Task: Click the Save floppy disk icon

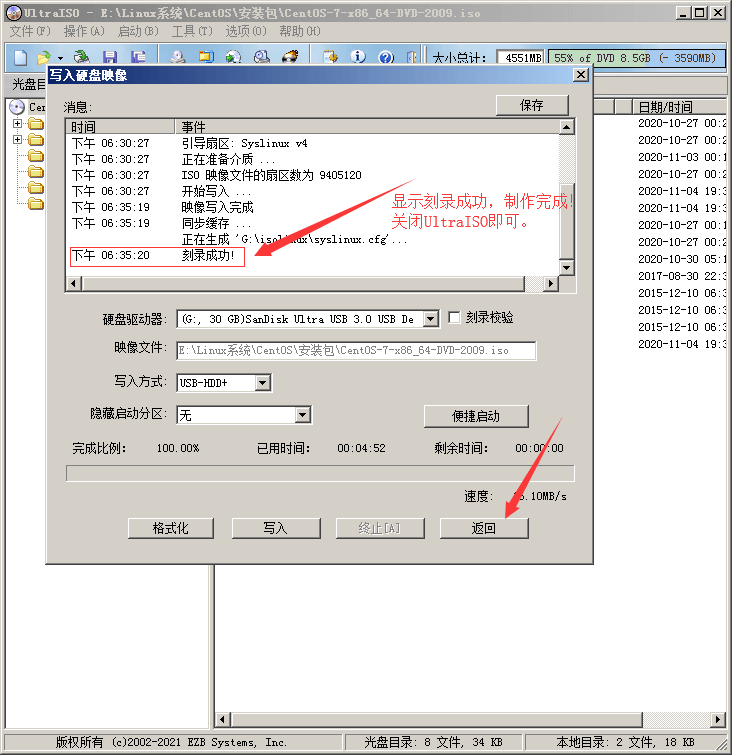Action: (x=110, y=57)
